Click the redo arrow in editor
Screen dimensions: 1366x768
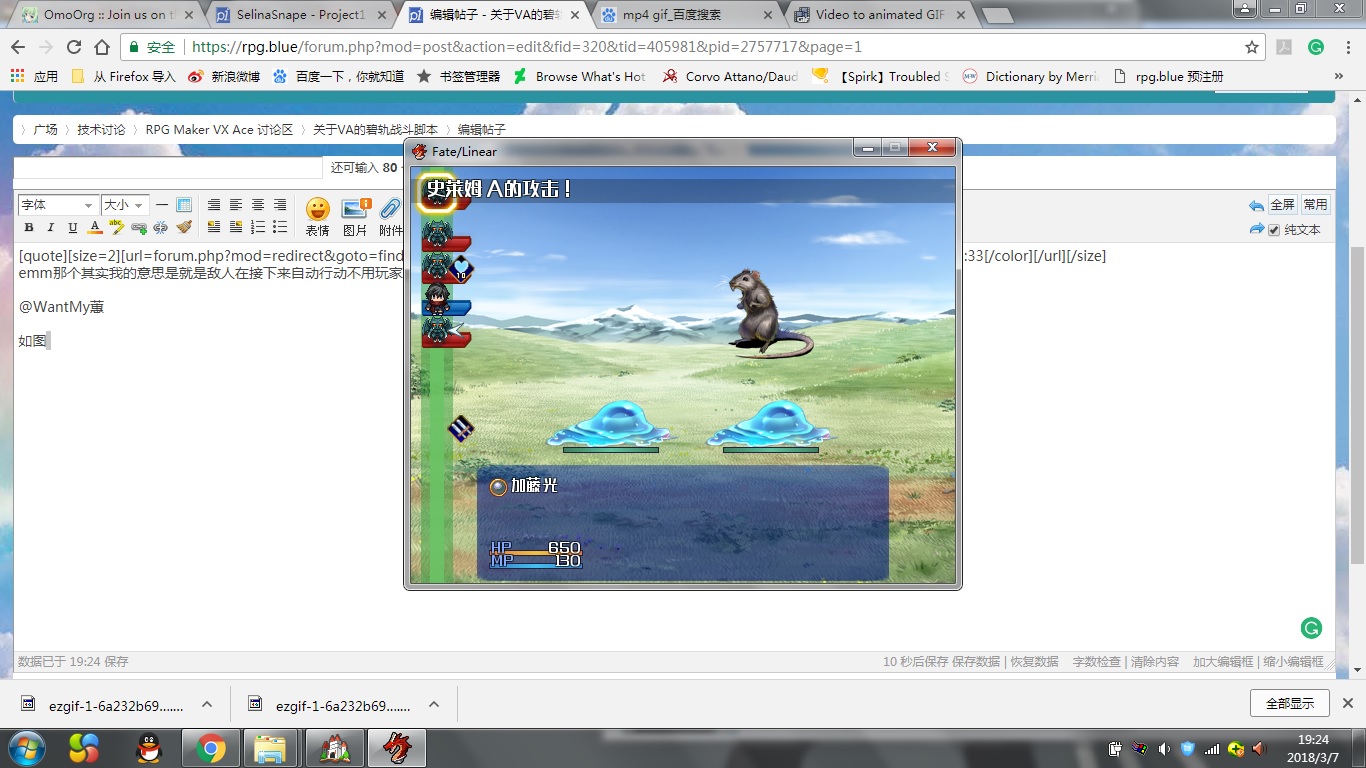click(x=1256, y=229)
